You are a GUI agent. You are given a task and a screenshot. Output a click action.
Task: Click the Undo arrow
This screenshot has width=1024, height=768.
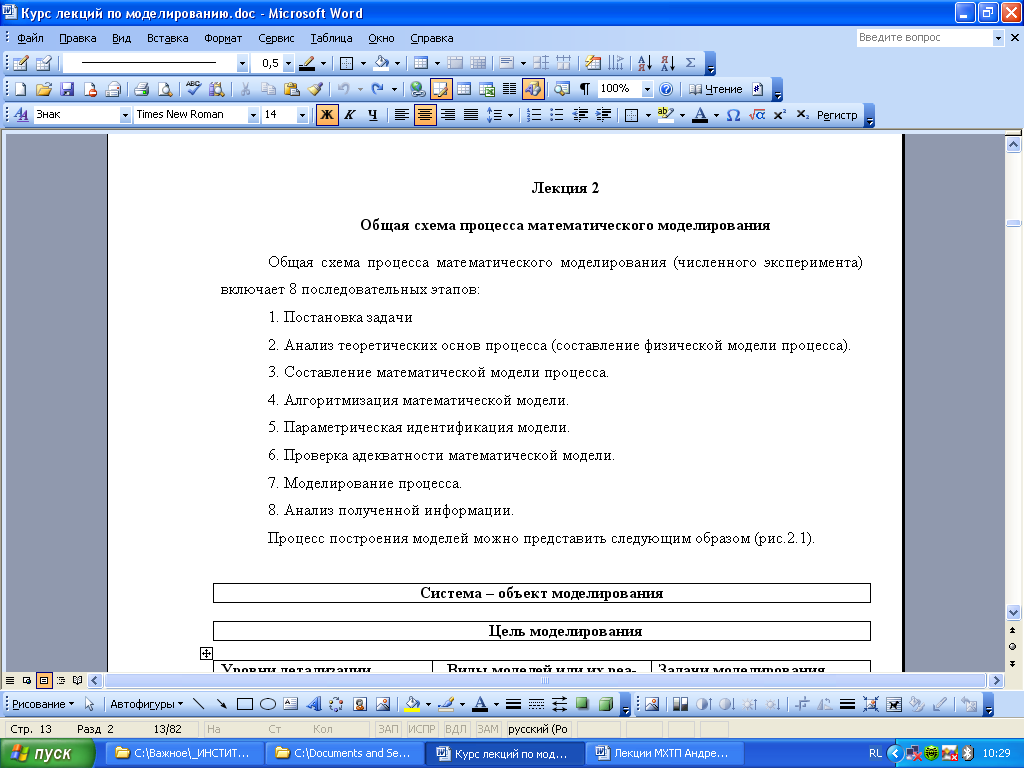(344, 89)
